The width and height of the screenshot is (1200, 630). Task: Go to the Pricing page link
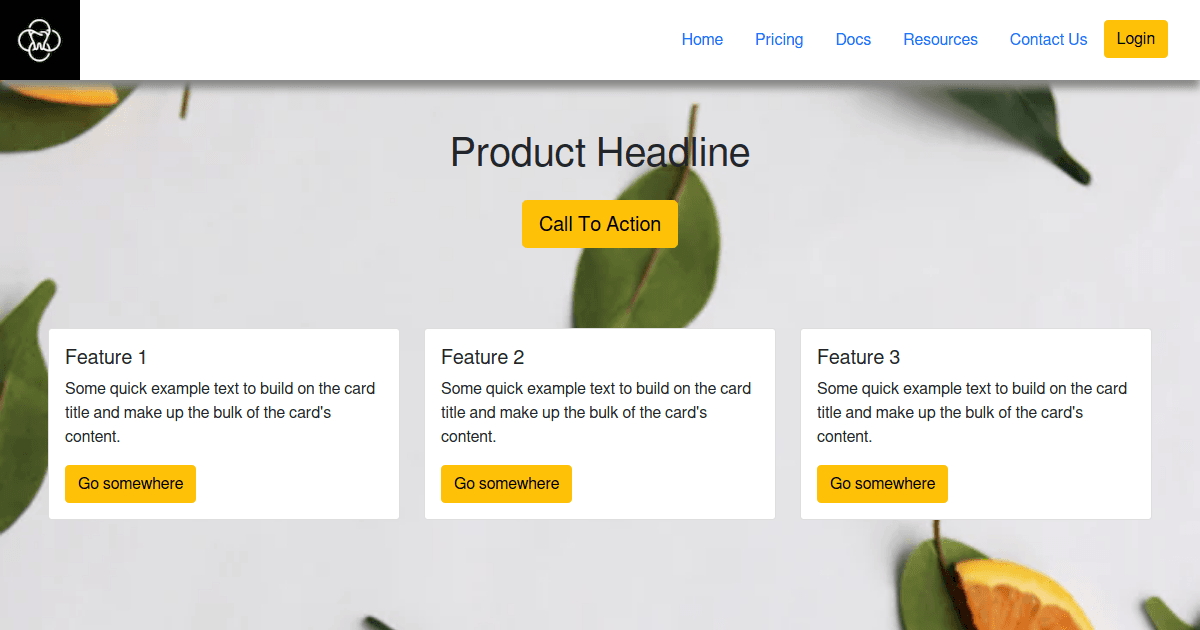[779, 40]
